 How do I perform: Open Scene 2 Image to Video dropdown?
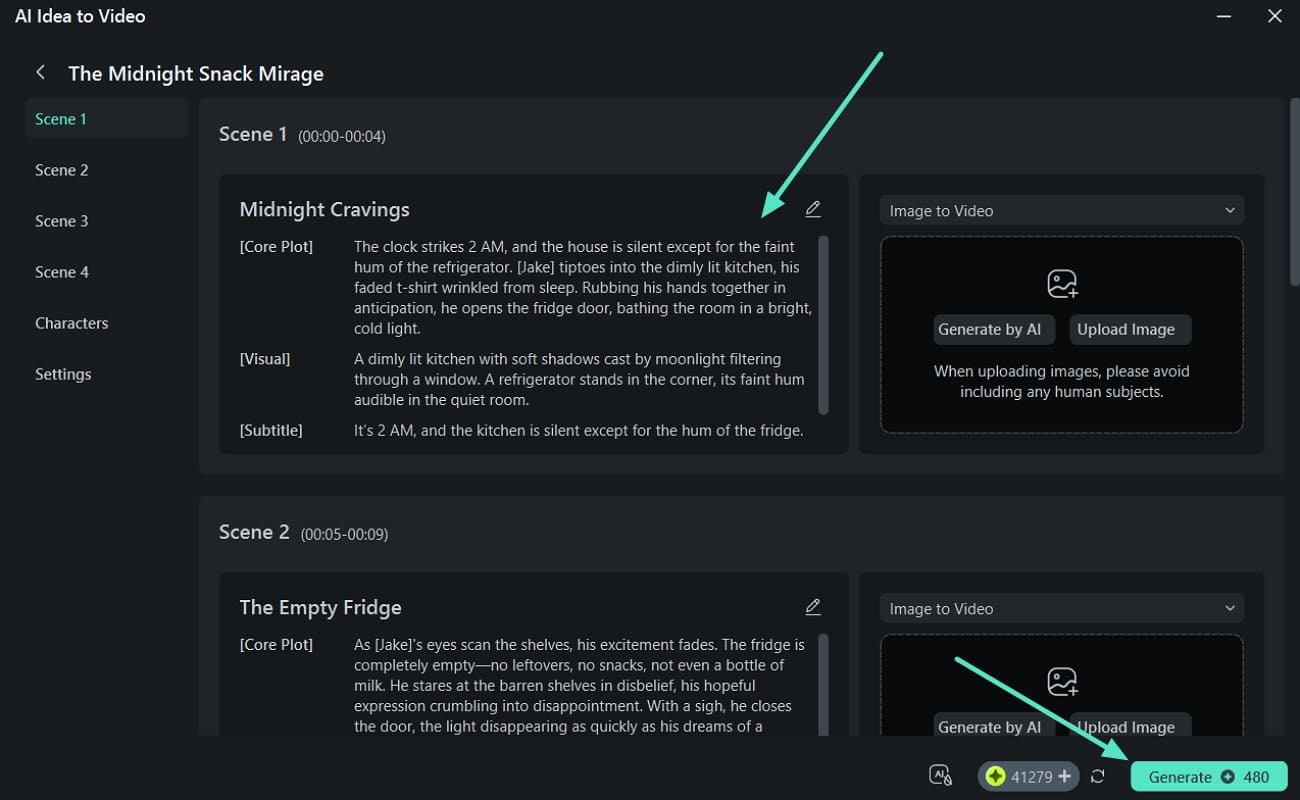click(1061, 609)
